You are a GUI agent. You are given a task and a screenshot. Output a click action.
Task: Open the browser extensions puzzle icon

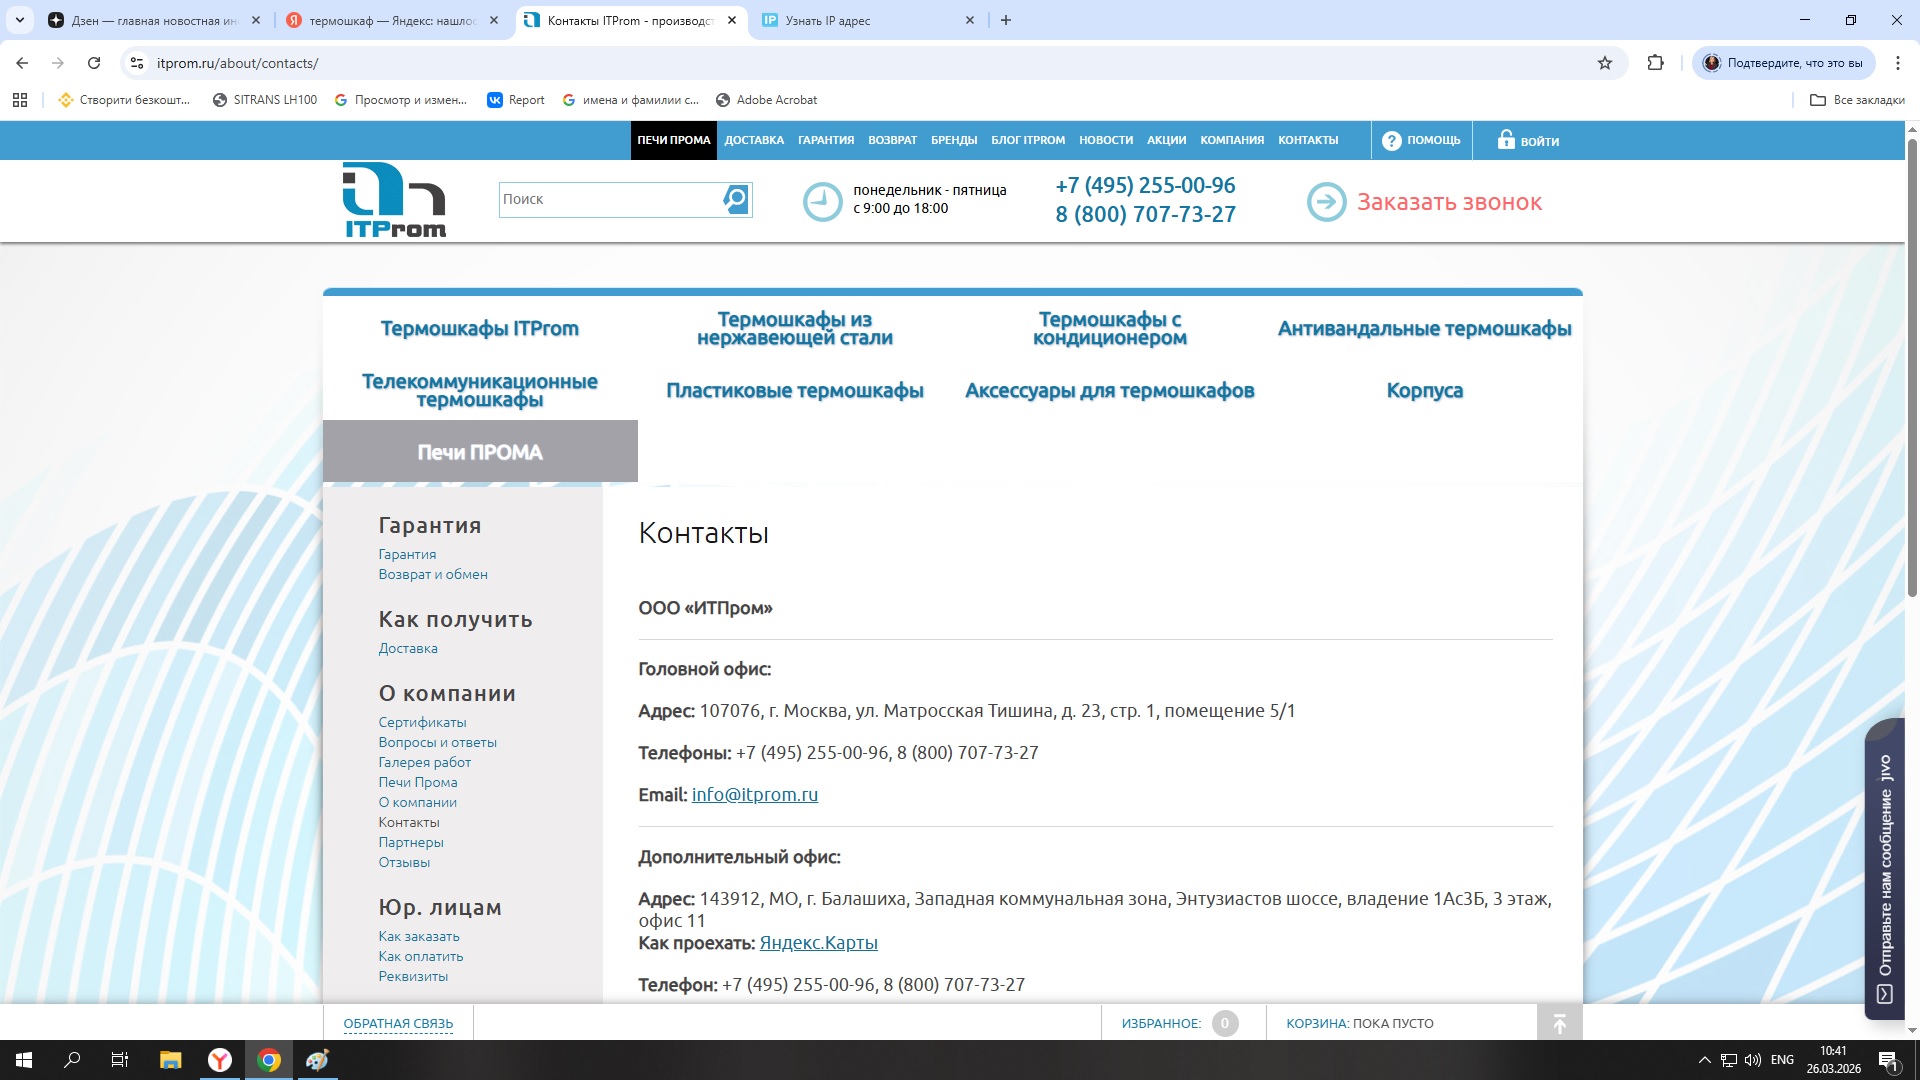(1655, 63)
